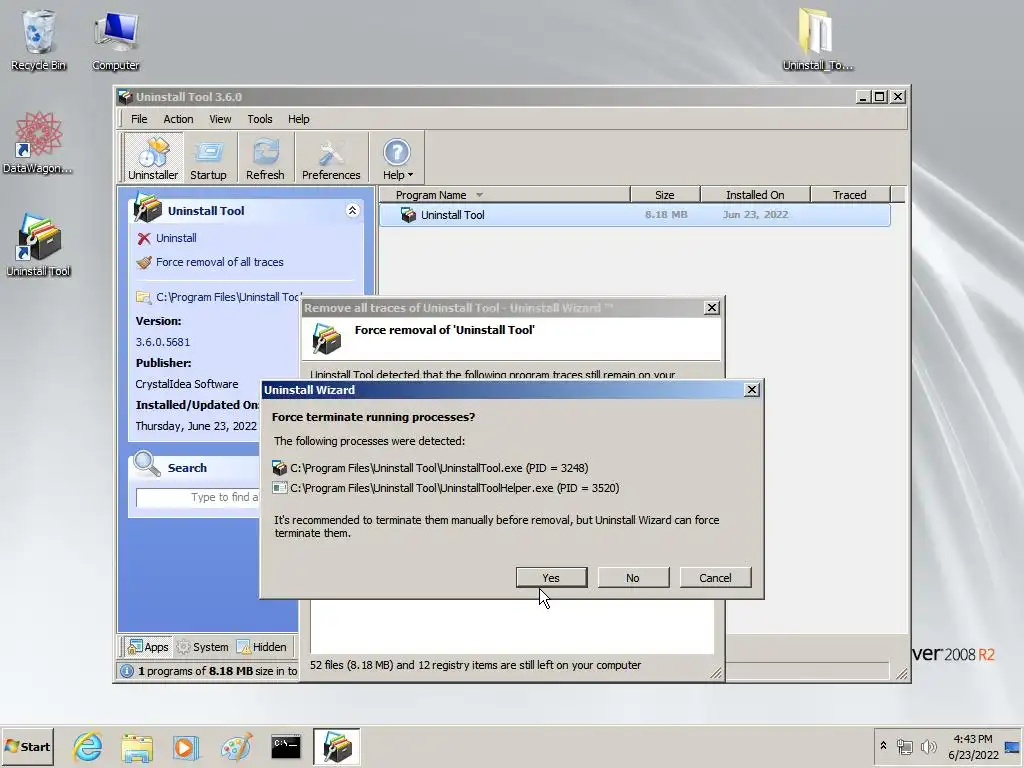
Task: Click Yes to force terminate processes
Action: pyautogui.click(x=551, y=577)
